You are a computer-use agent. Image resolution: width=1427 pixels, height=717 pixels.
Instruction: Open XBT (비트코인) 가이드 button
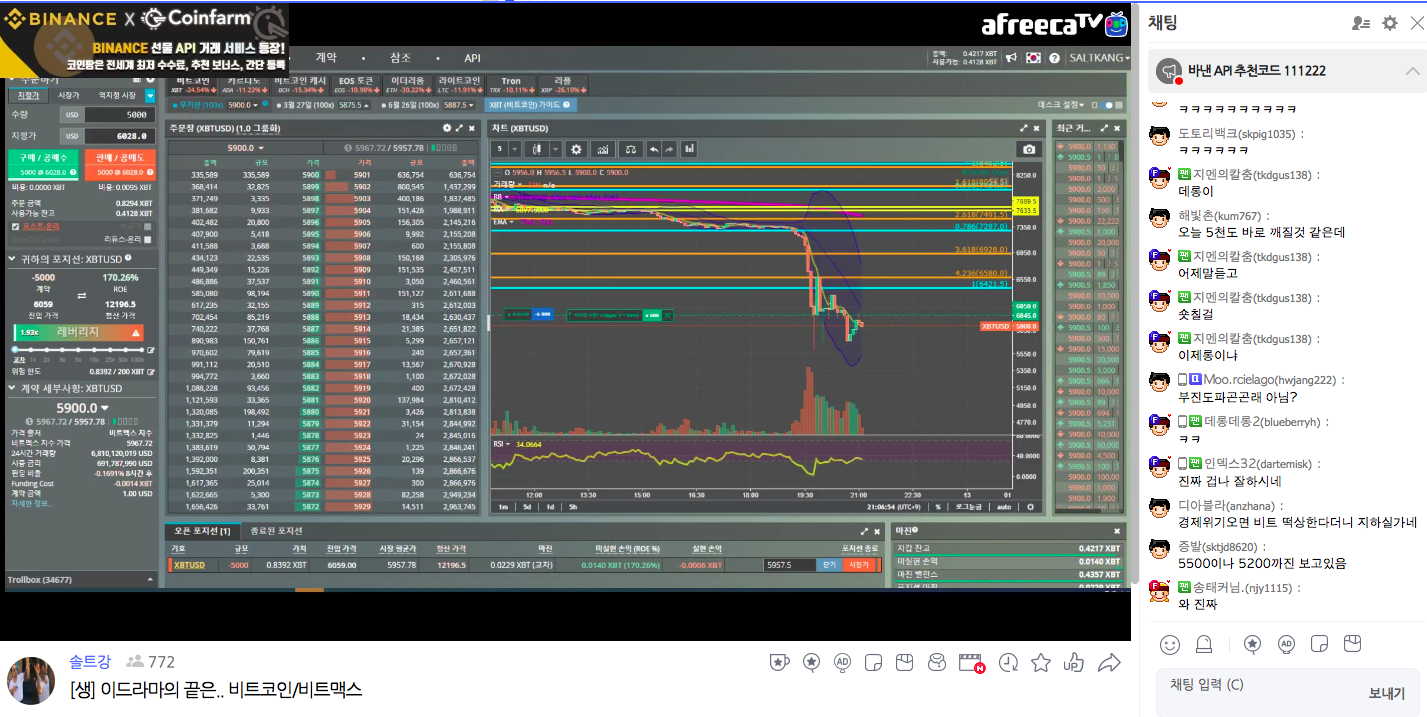click(531, 104)
